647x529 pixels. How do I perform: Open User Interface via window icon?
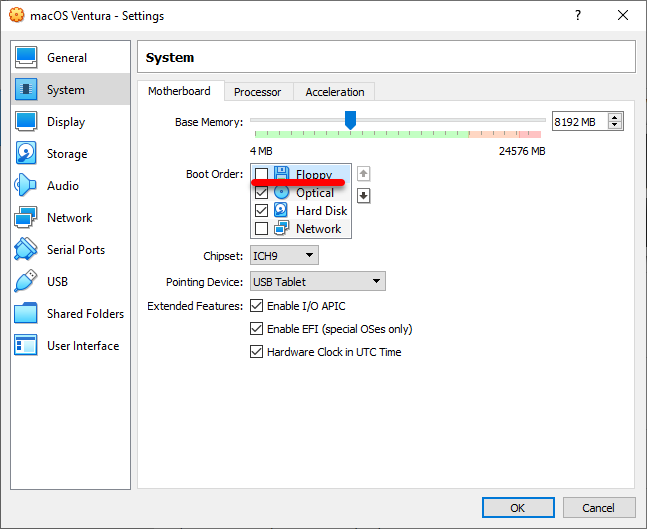(26, 345)
